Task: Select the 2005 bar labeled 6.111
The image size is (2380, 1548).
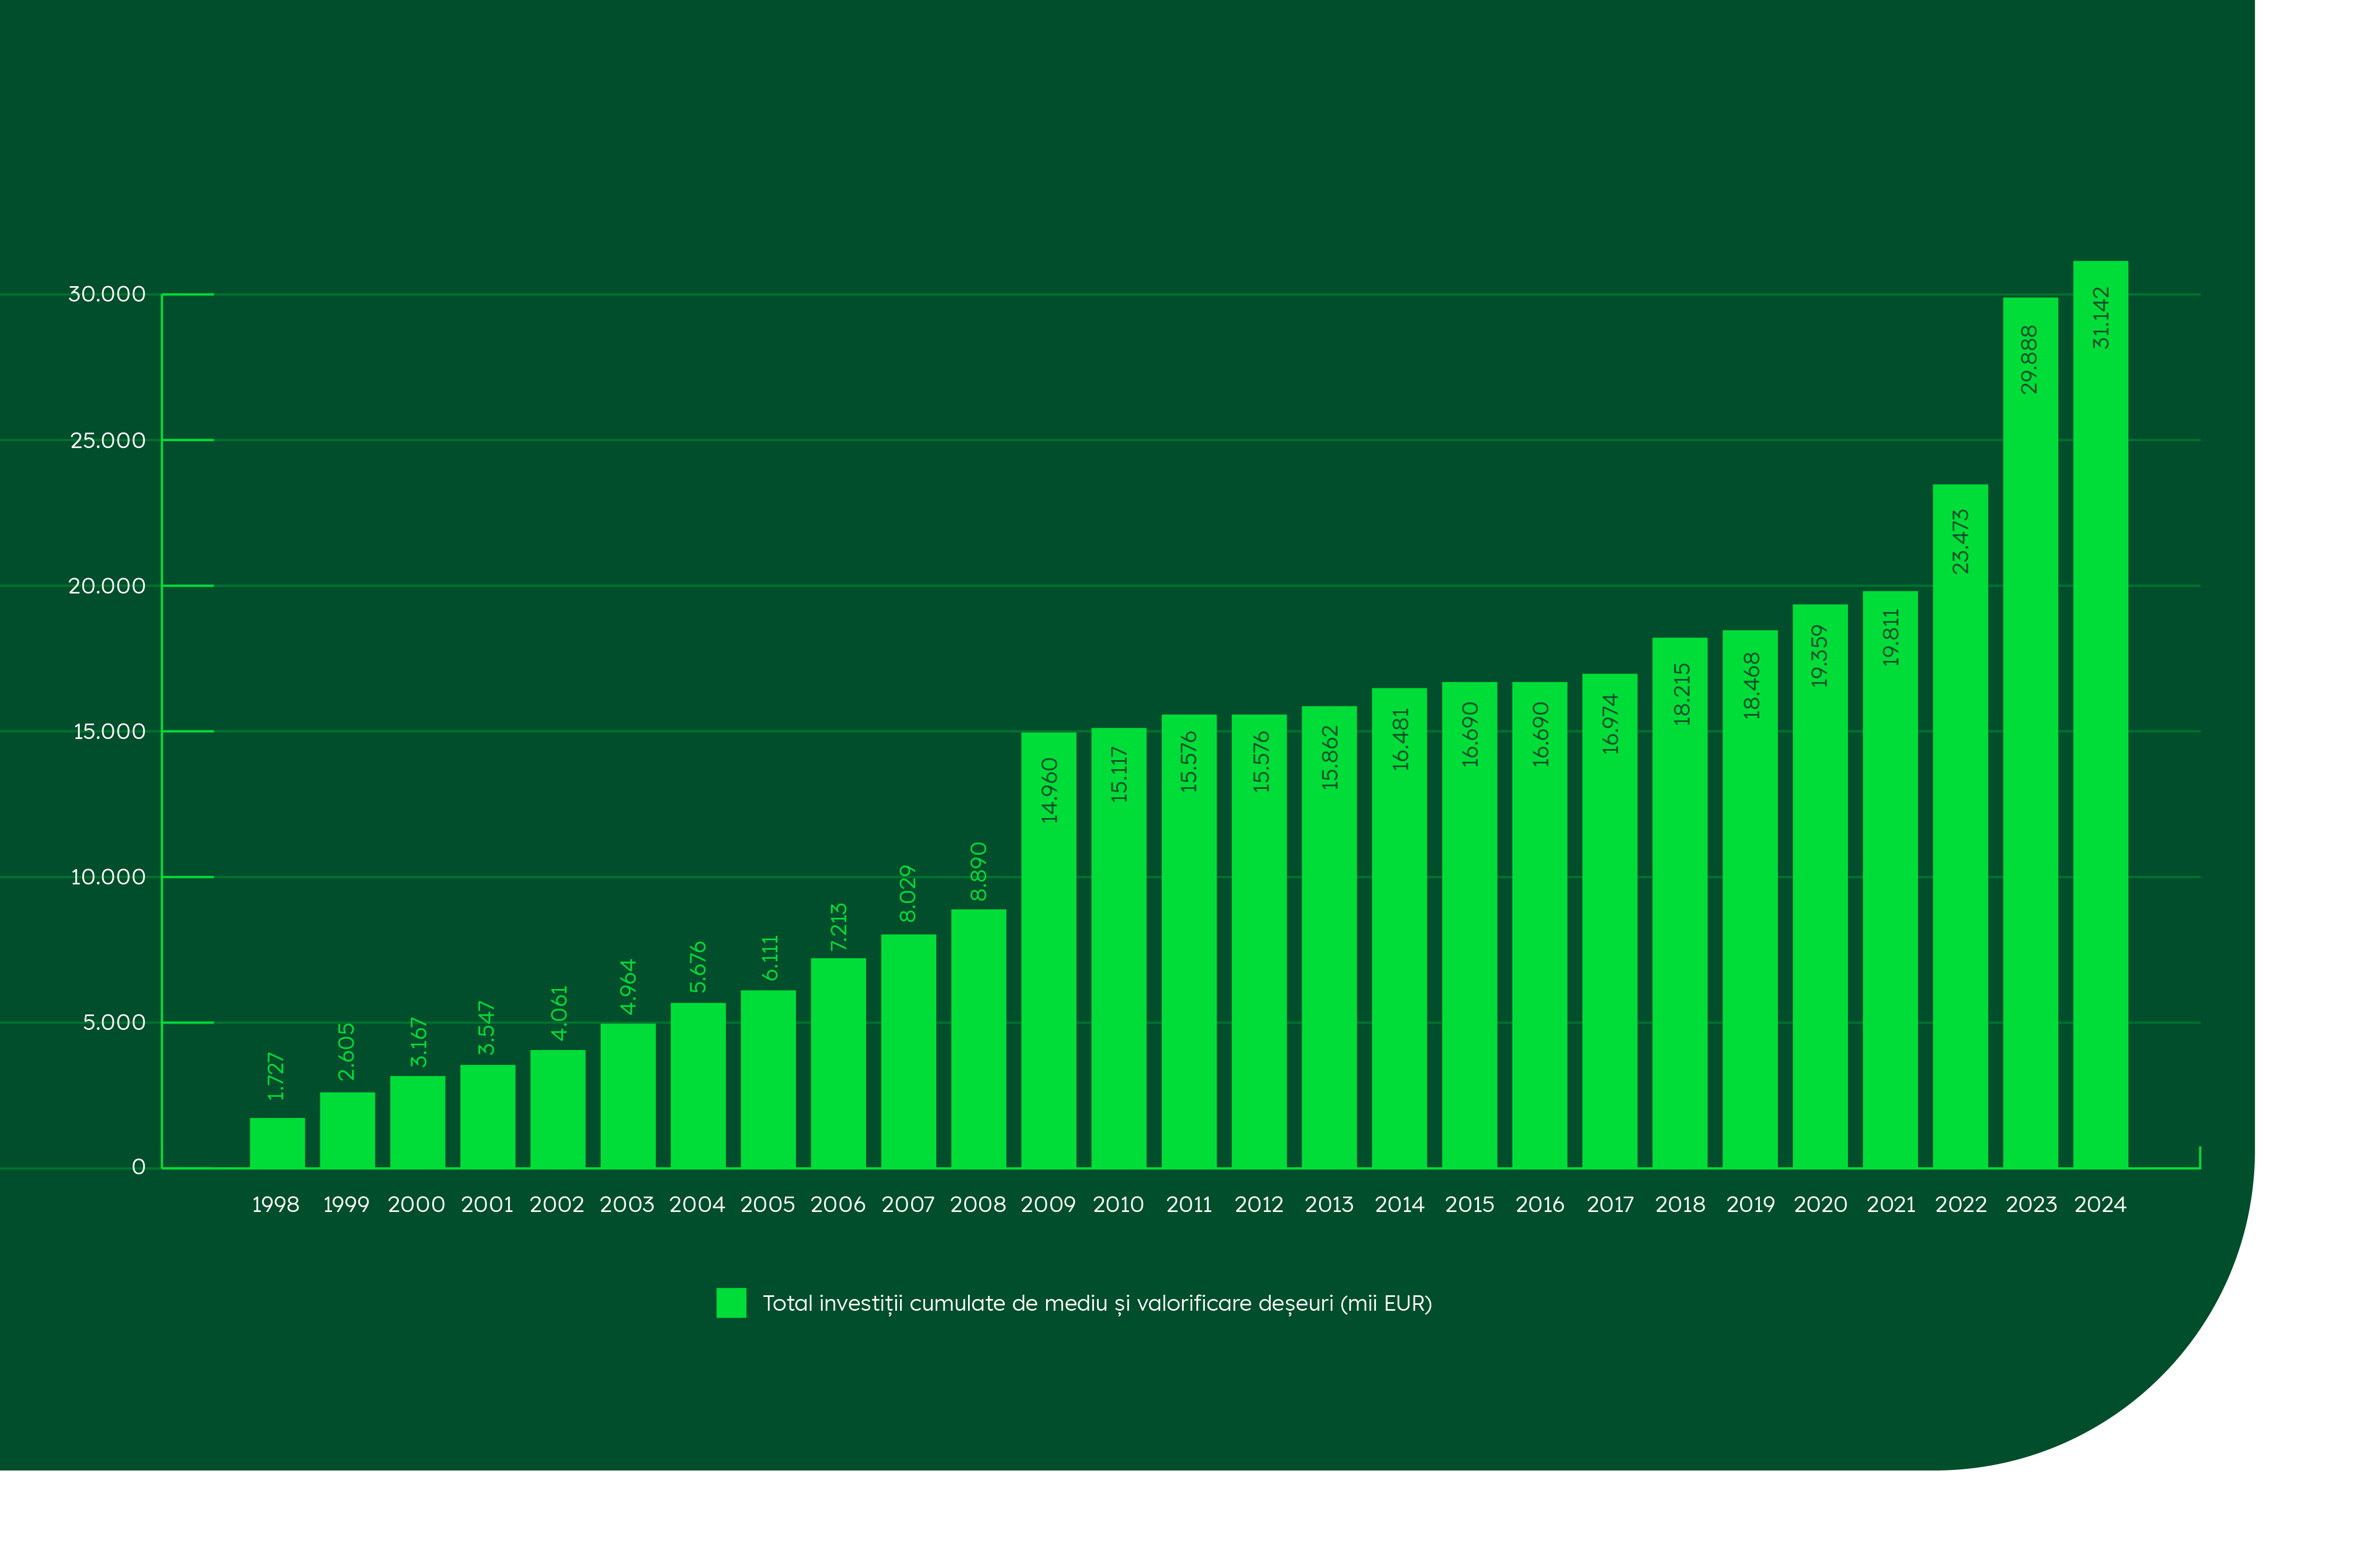Action: click(x=768, y=1078)
